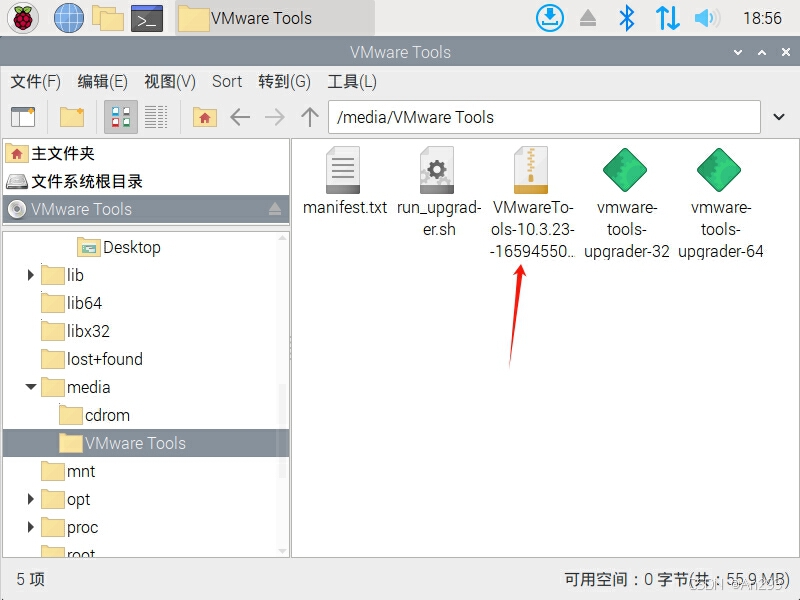Click the blue download updates tray icon

tap(549, 18)
